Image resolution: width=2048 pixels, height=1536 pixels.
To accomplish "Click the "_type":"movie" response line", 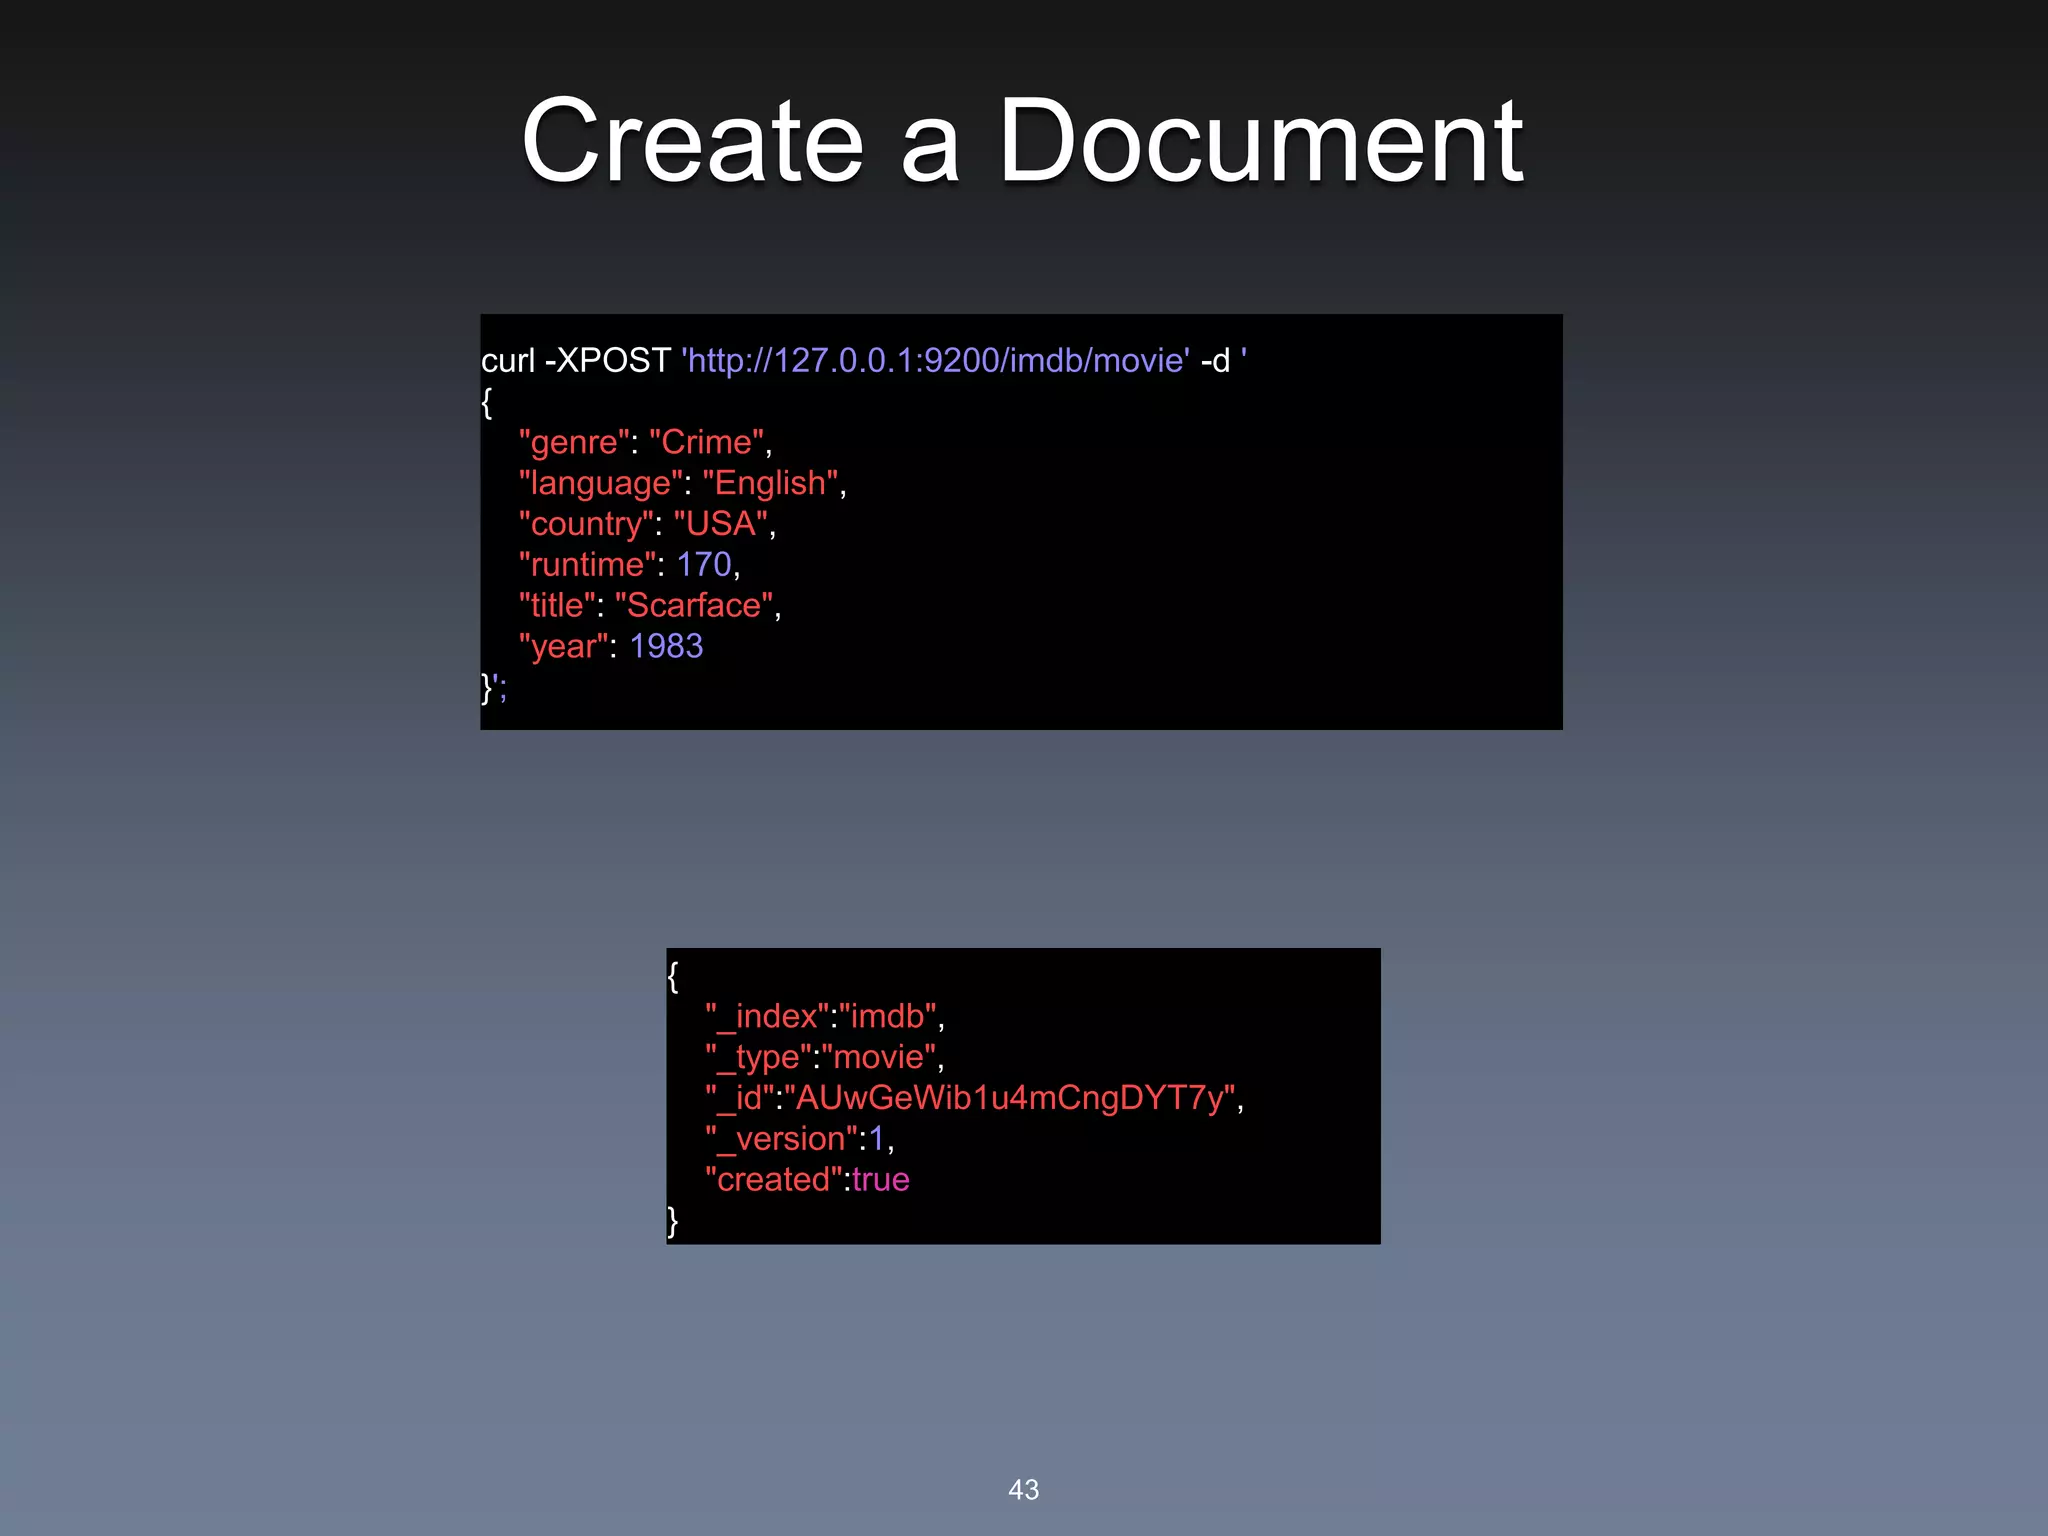I will click(825, 1058).
